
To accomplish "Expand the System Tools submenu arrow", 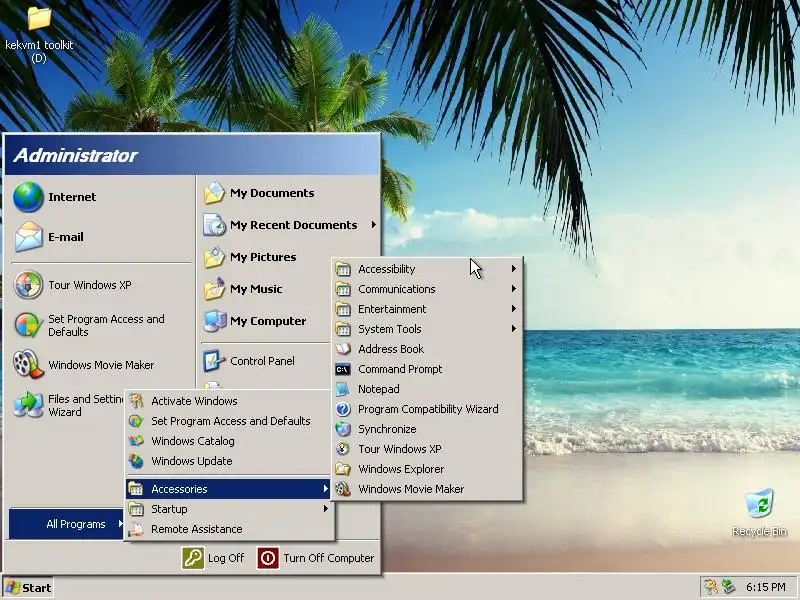I will pyautogui.click(x=514, y=329).
